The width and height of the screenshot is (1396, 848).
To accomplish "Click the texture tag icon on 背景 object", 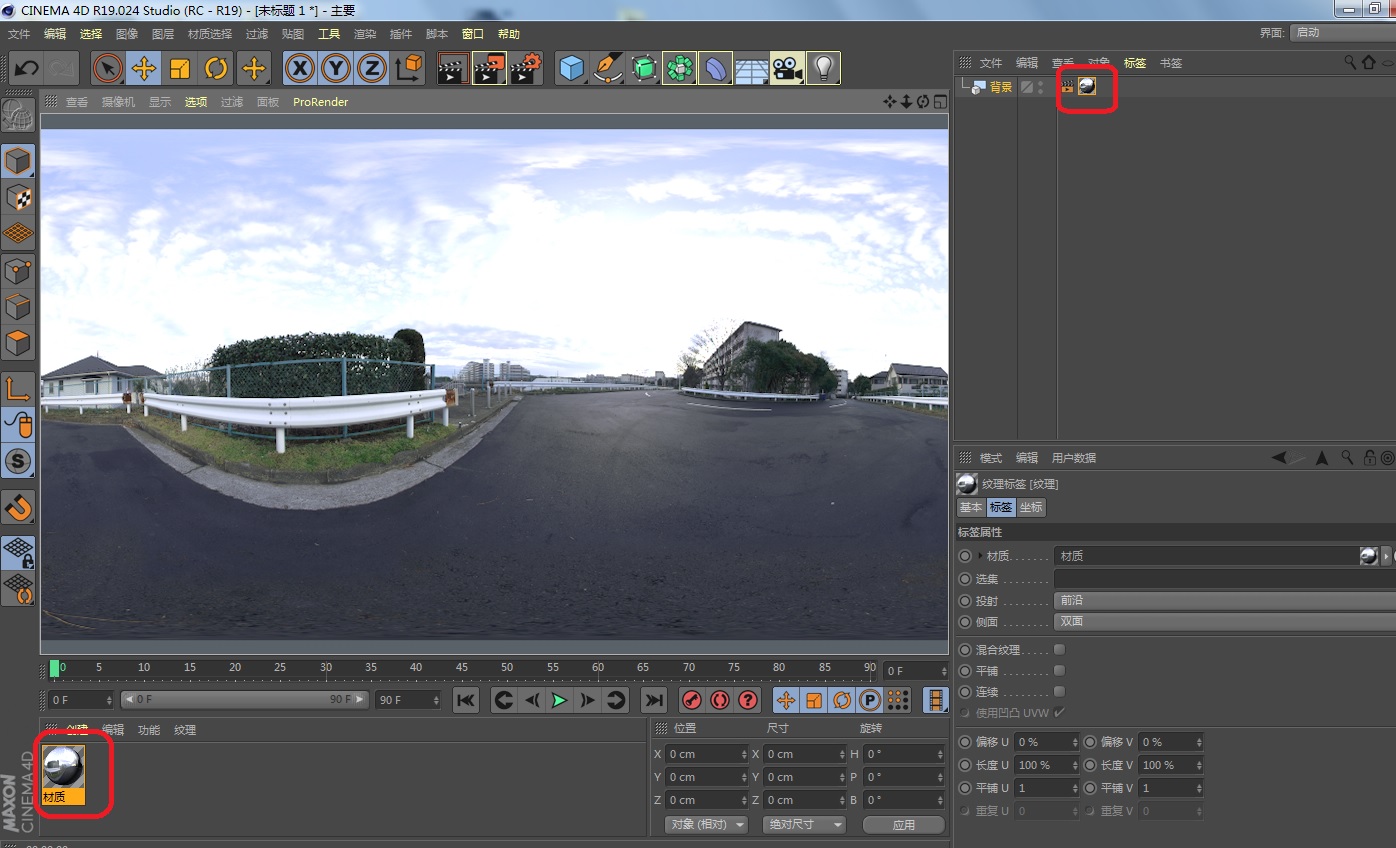I will click(x=1086, y=86).
